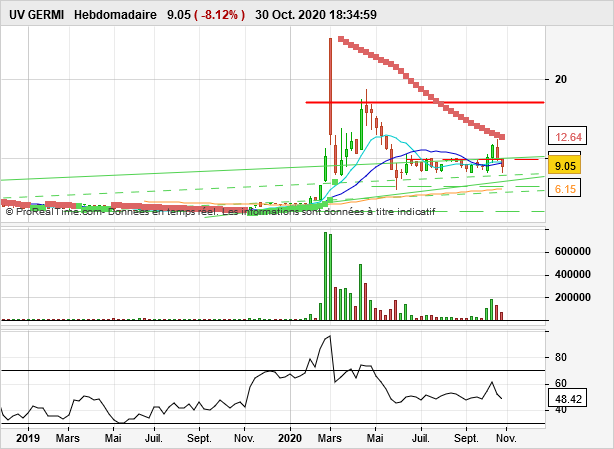Click the RSI peak near March 2020
Screen dimensions: 614x449
pos(330,336)
